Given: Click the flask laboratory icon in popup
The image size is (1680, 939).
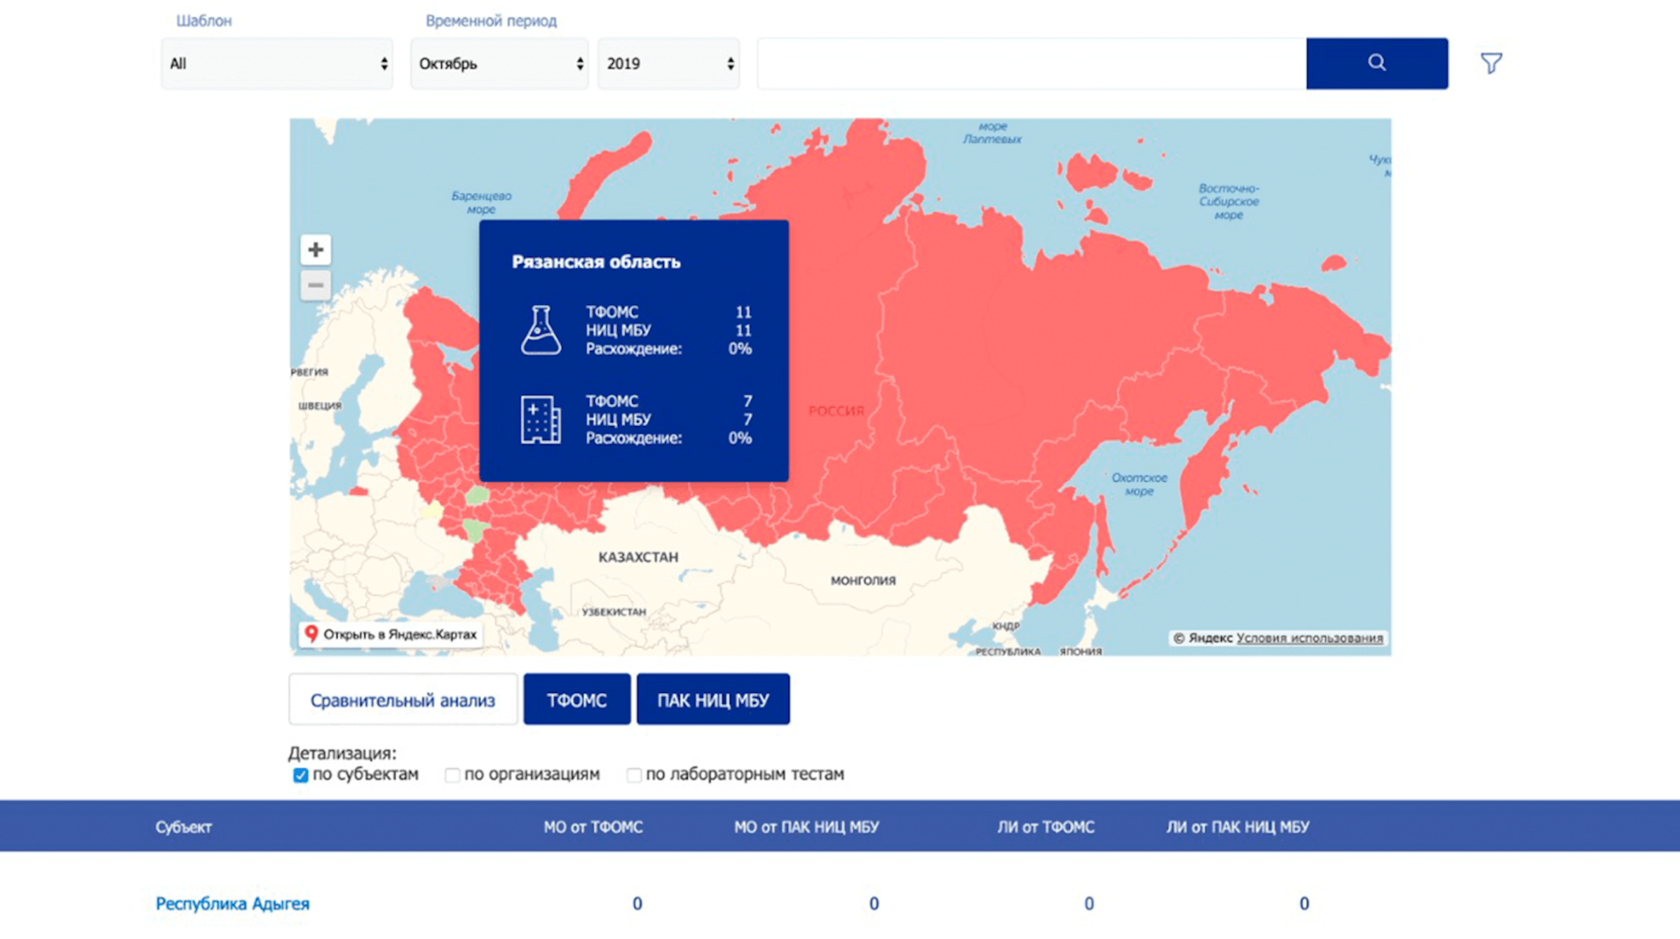Looking at the screenshot, I should pyautogui.click(x=540, y=330).
